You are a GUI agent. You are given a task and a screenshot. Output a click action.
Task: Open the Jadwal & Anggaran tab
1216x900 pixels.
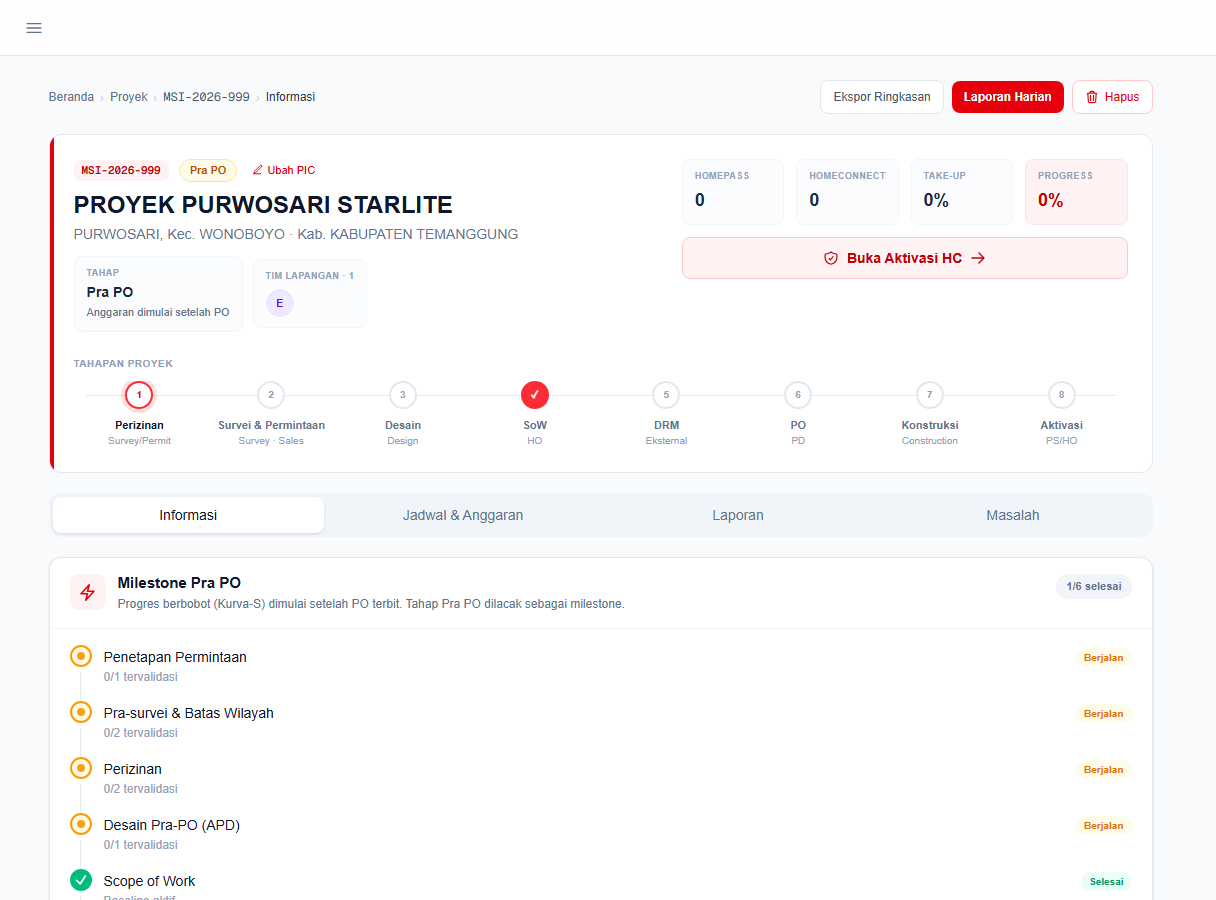click(463, 515)
